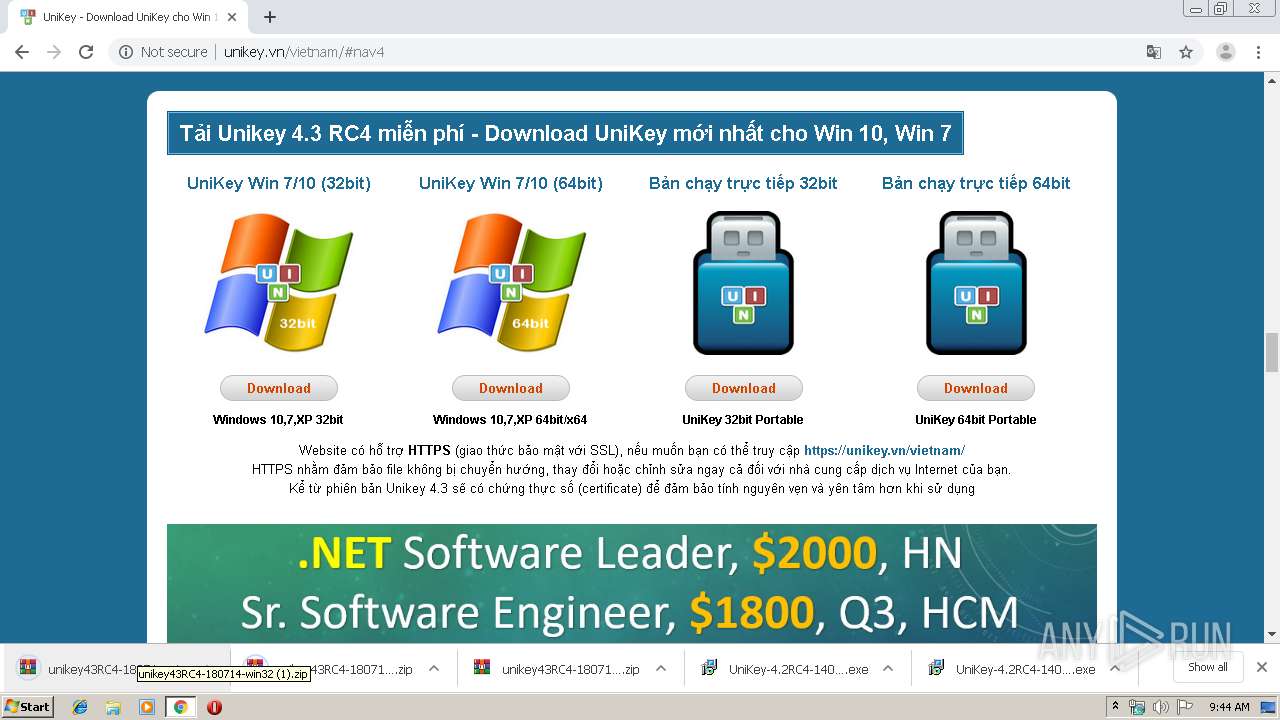Click the 32bit portable USB drive image
Image resolution: width=1280 pixels, height=720 pixels.
coord(743,283)
